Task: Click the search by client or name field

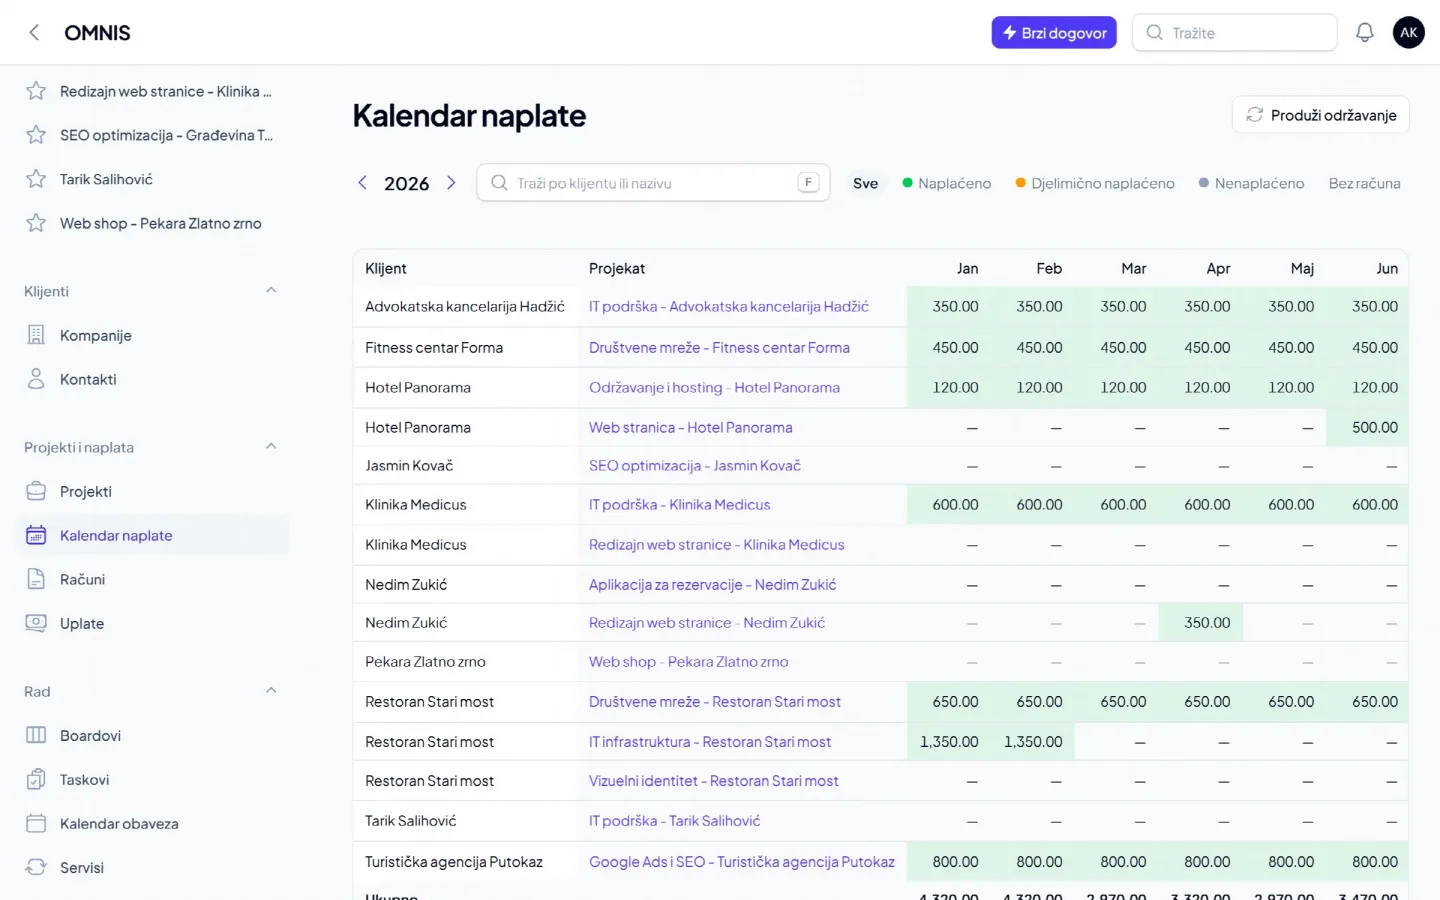Action: (x=654, y=183)
